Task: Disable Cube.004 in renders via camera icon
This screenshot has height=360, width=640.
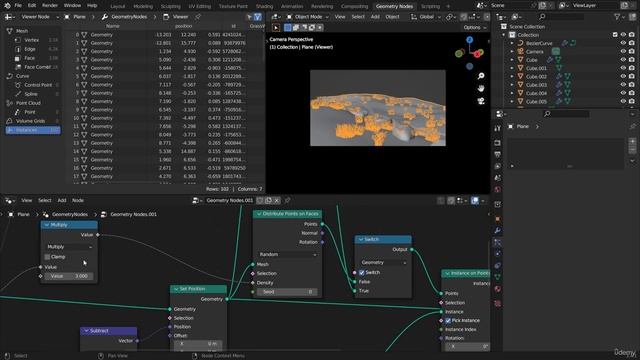Action: click(x=632, y=93)
